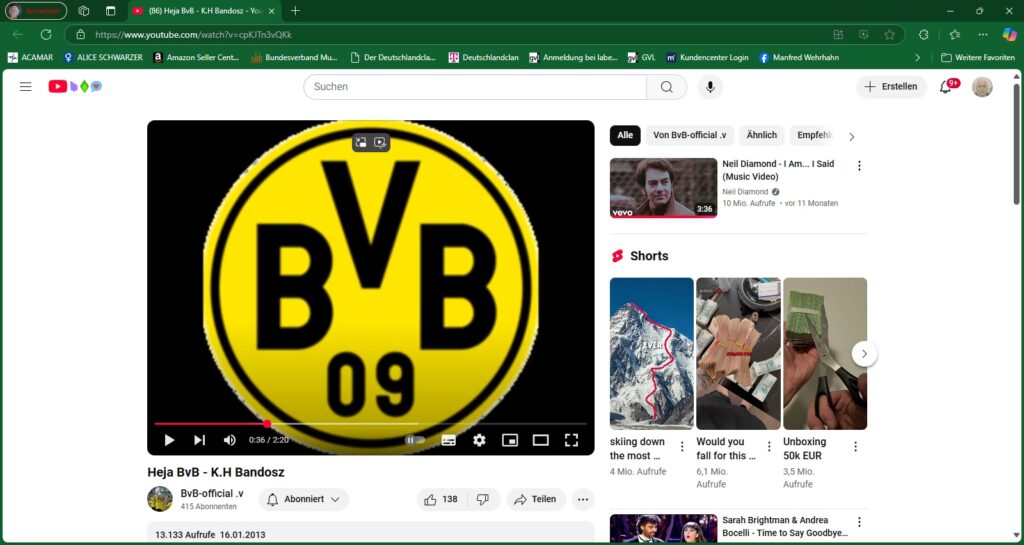
Task: Open options for Sarah Brightman video
Action: 859,522
